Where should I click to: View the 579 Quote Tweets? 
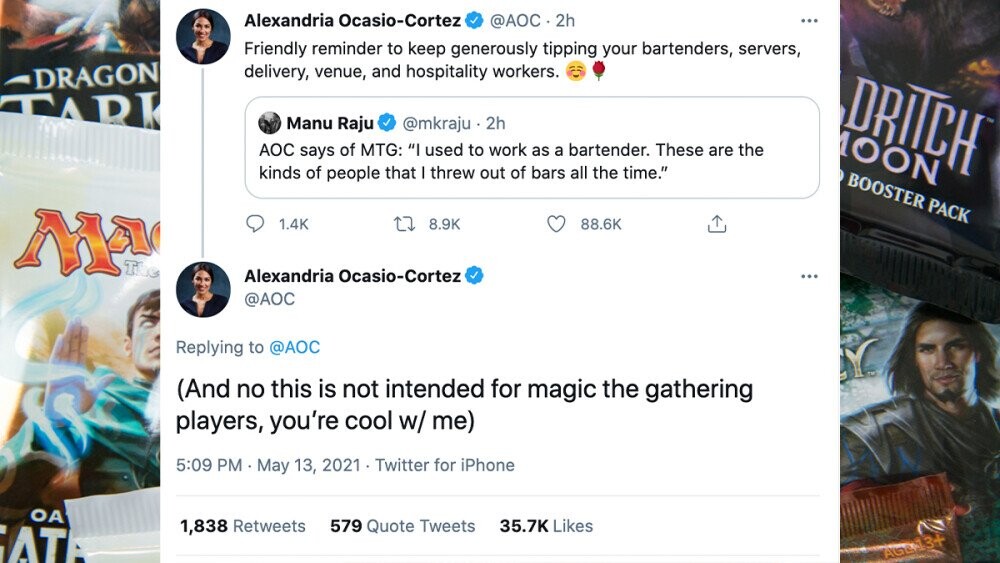pos(402,525)
